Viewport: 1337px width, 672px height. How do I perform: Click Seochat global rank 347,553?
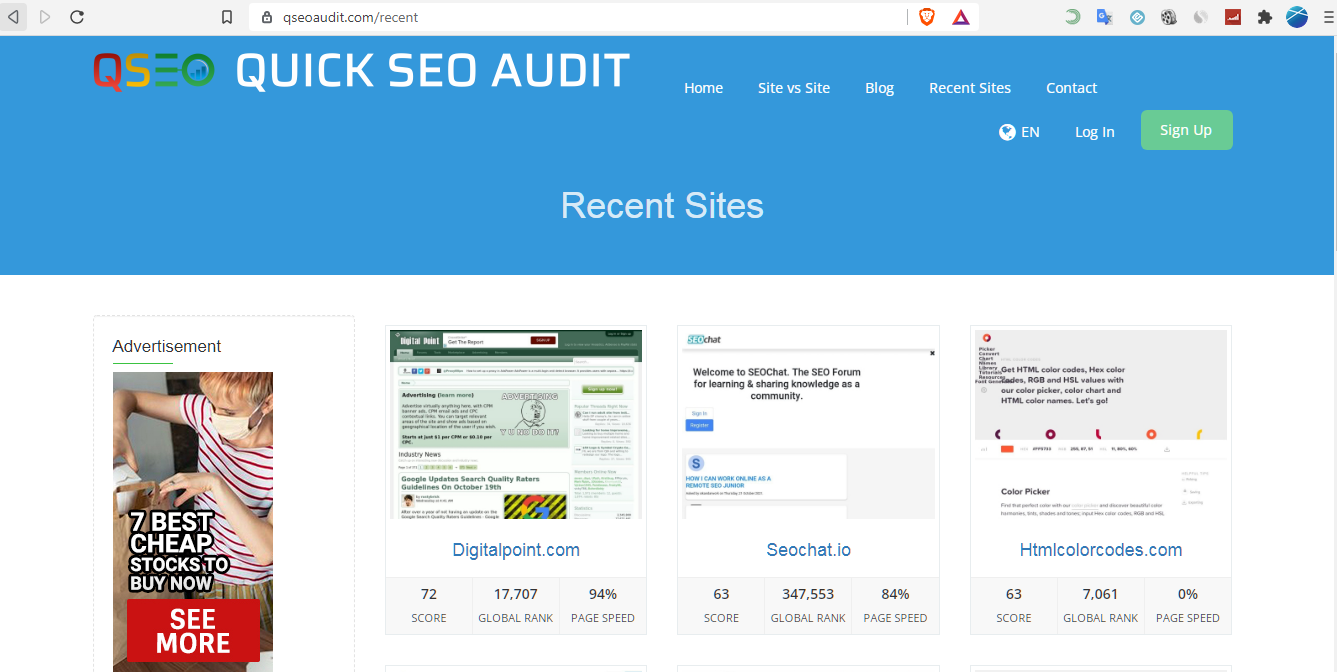(808, 594)
